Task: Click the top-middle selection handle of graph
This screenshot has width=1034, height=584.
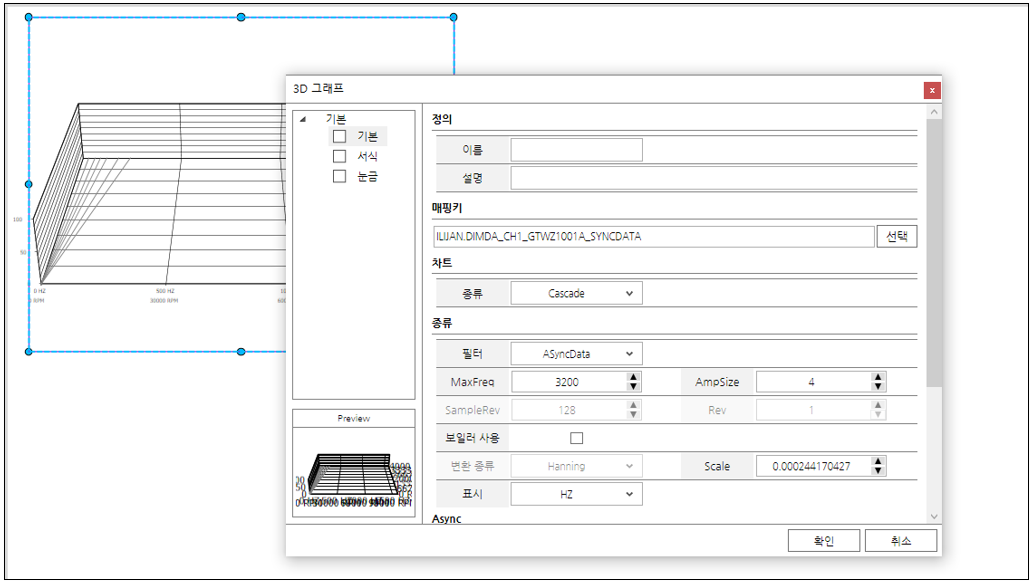Action: (241, 17)
